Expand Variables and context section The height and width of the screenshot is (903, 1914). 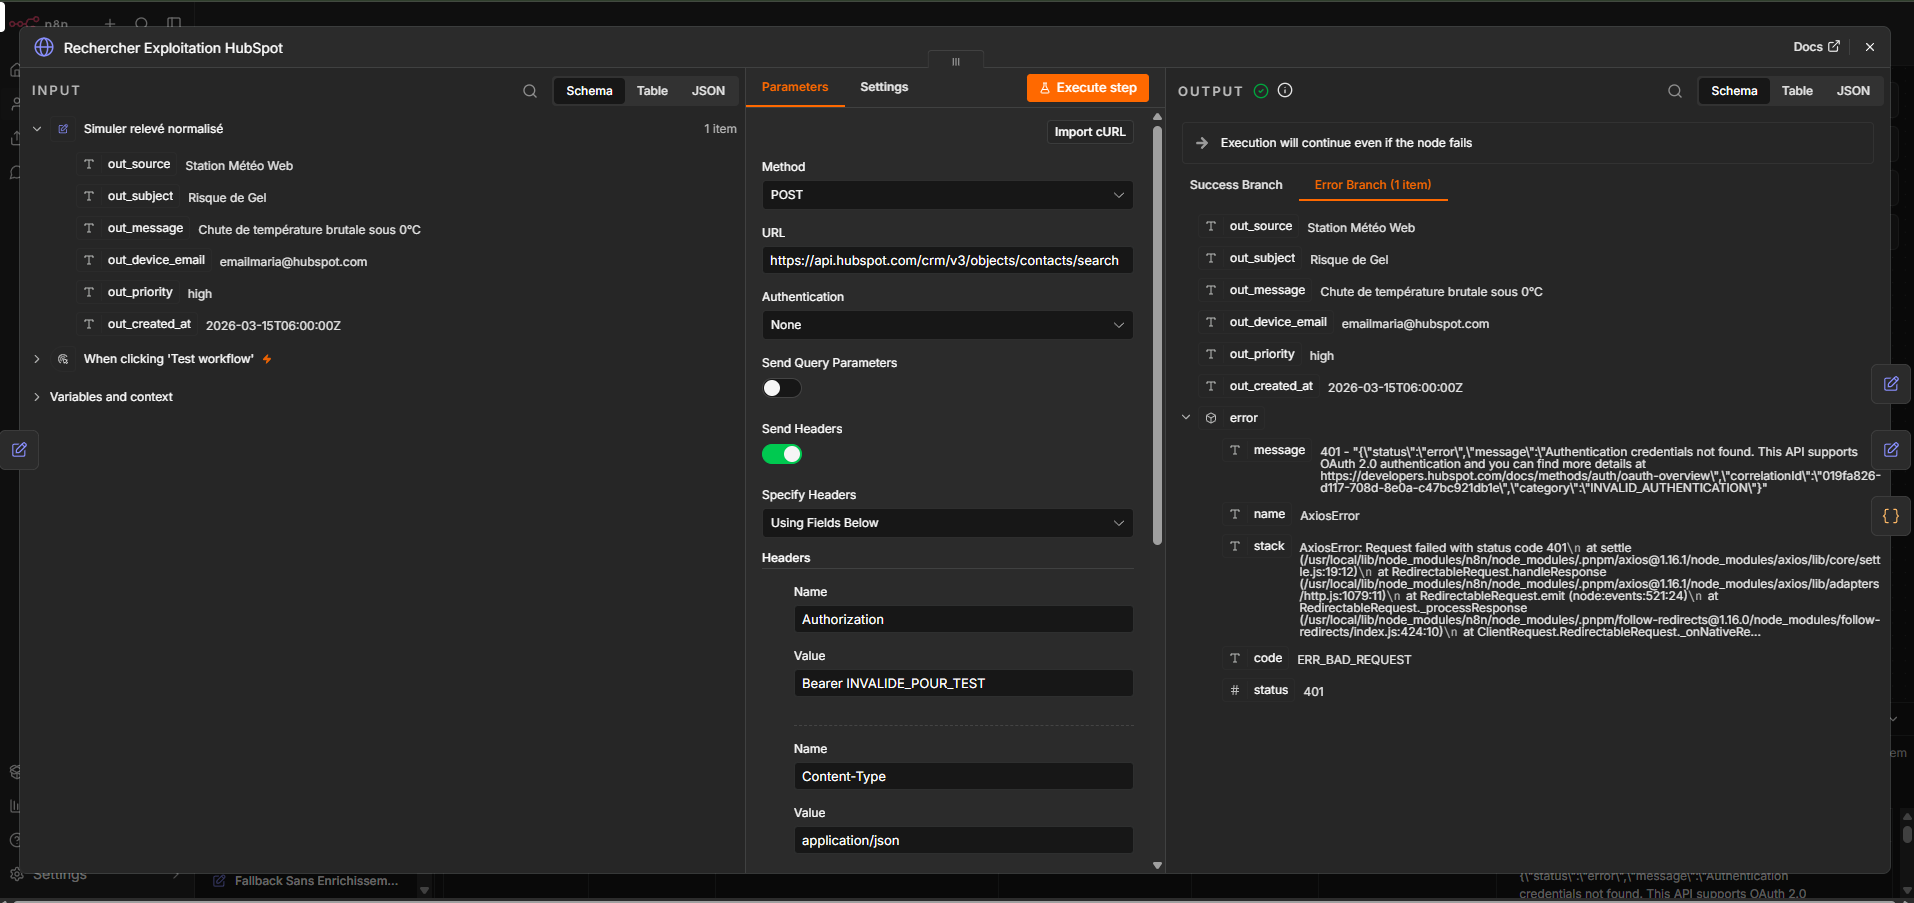tap(37, 397)
